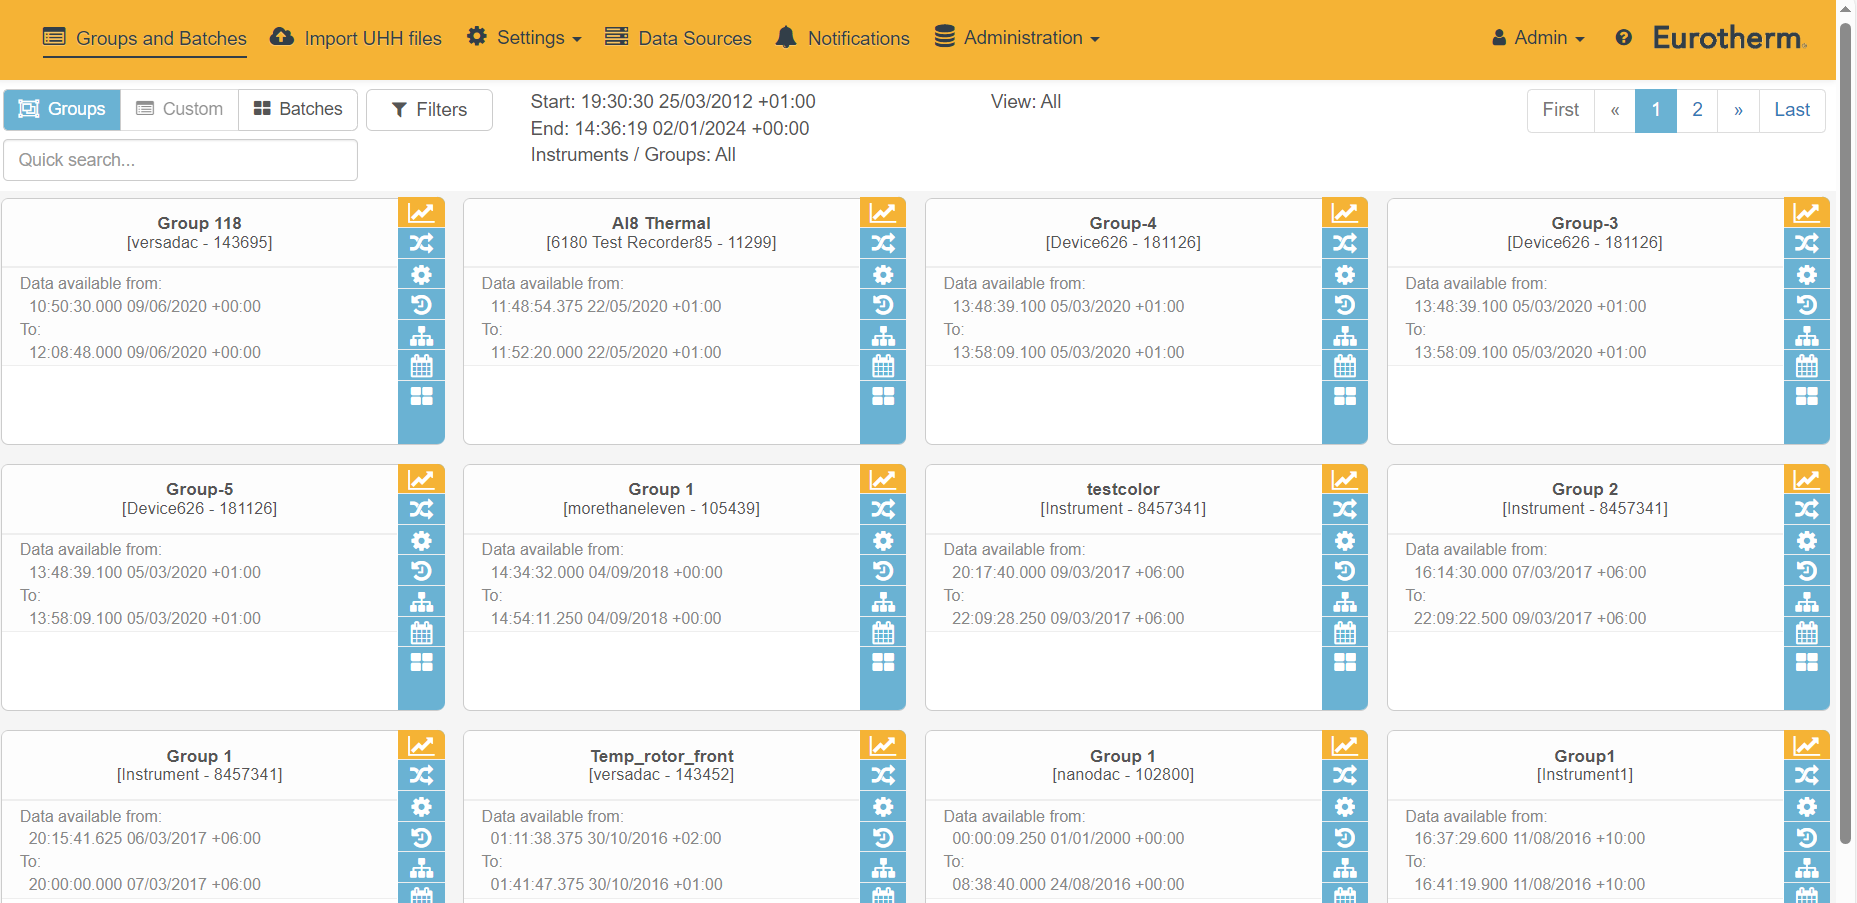Screen dimensions: 1857x903
Task: Open gear settings on AI8 Thermal card
Action: (883, 274)
